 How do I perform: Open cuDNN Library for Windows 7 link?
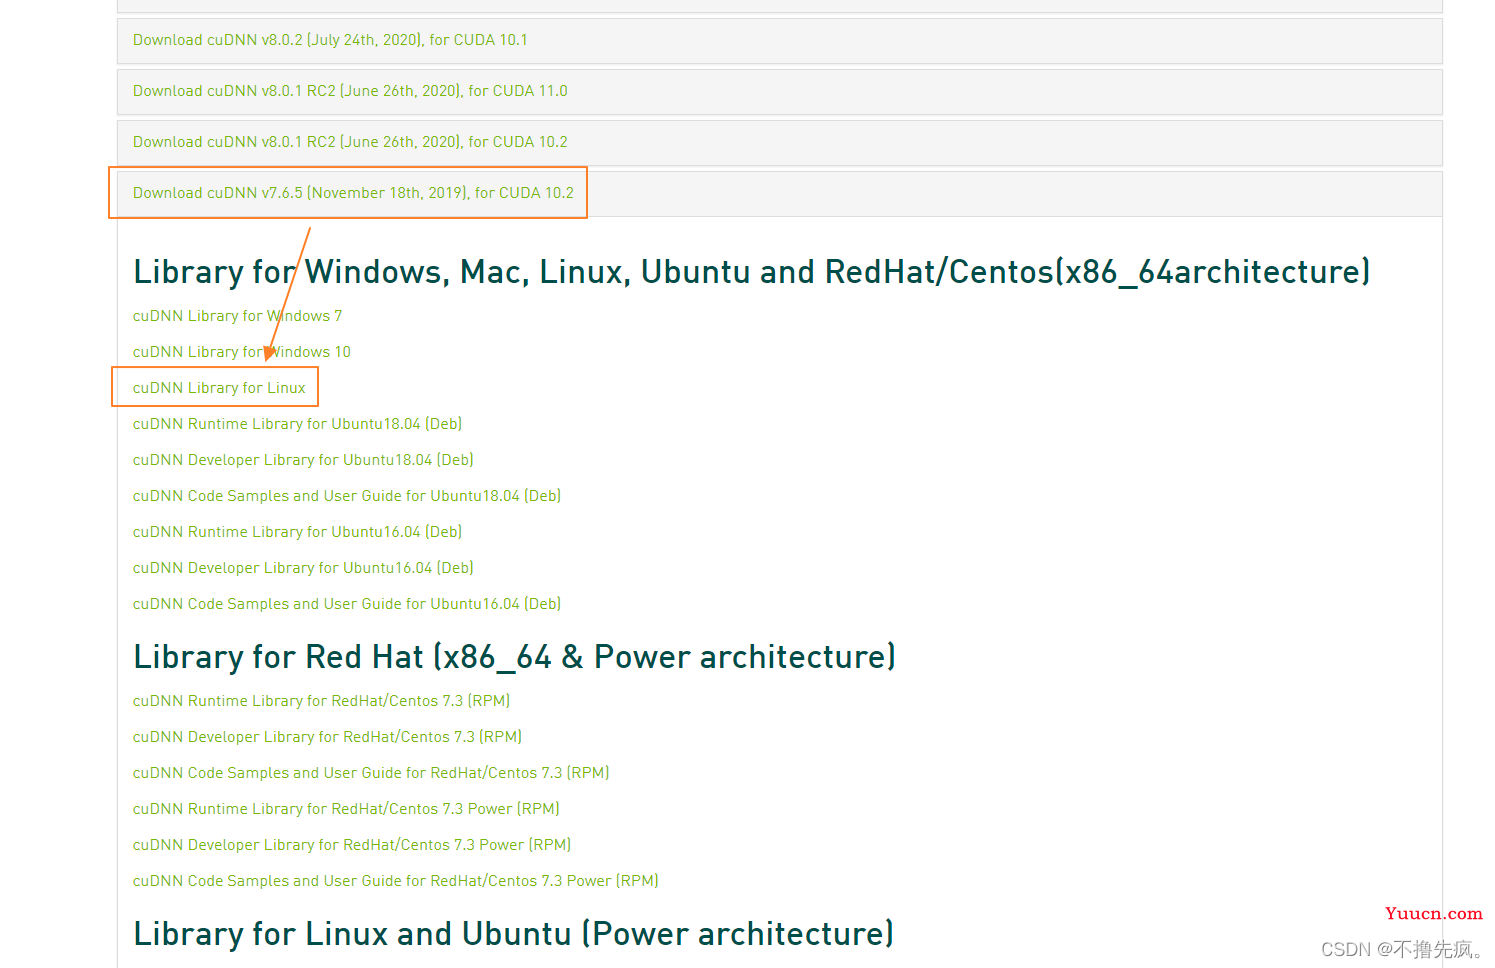237,316
